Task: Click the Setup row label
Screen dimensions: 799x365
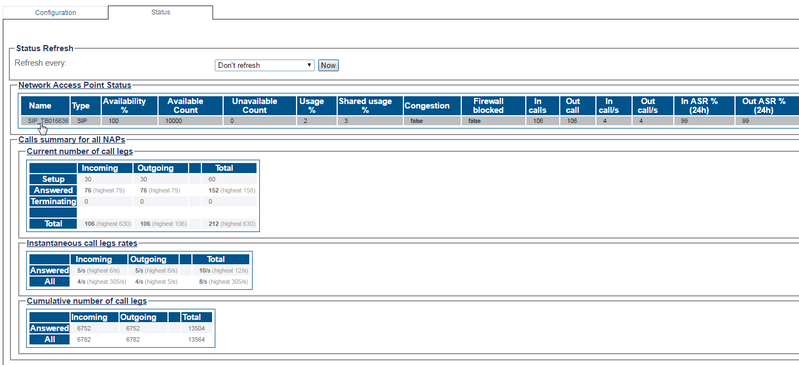Action: coord(53,179)
